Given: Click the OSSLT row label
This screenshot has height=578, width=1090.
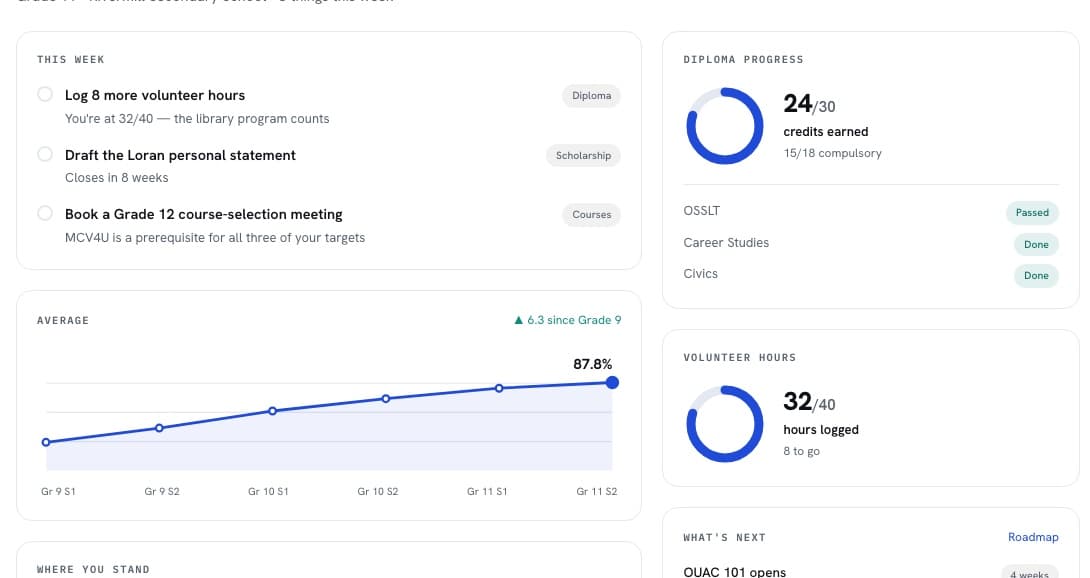Looking at the screenshot, I should [701, 211].
